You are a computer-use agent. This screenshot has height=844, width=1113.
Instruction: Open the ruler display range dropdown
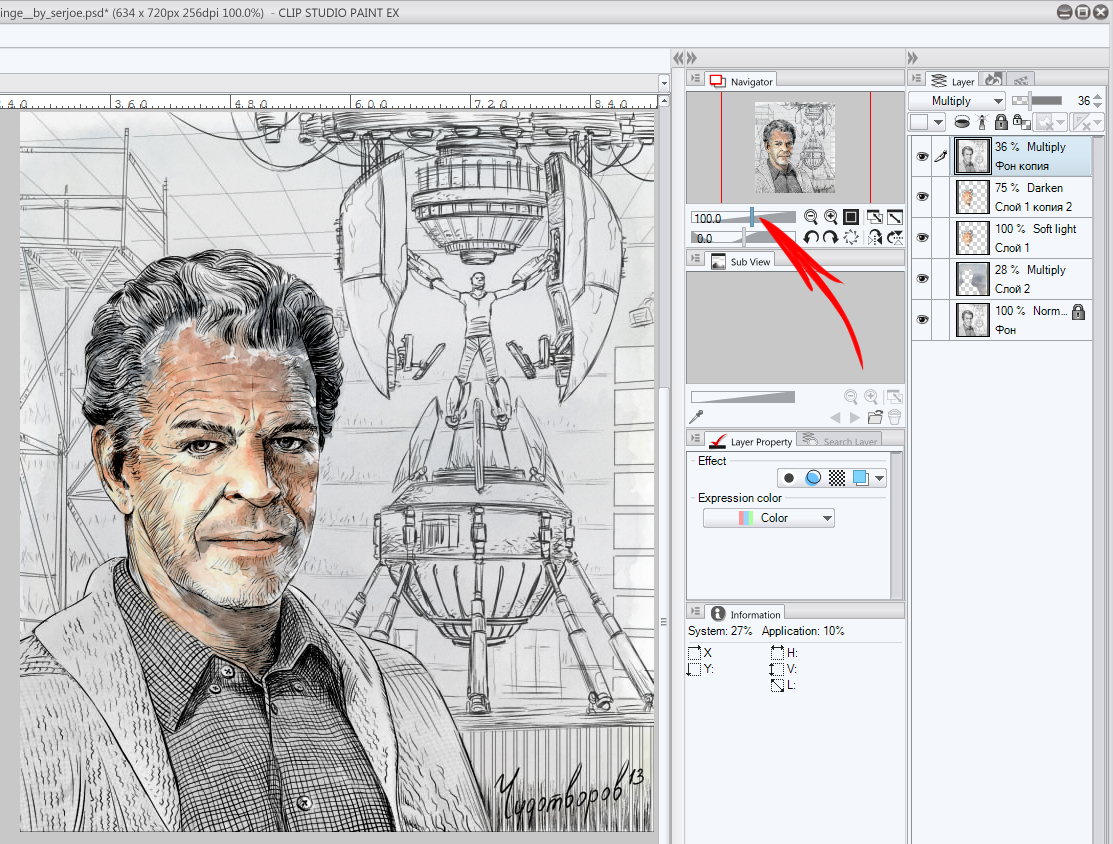pos(1086,122)
